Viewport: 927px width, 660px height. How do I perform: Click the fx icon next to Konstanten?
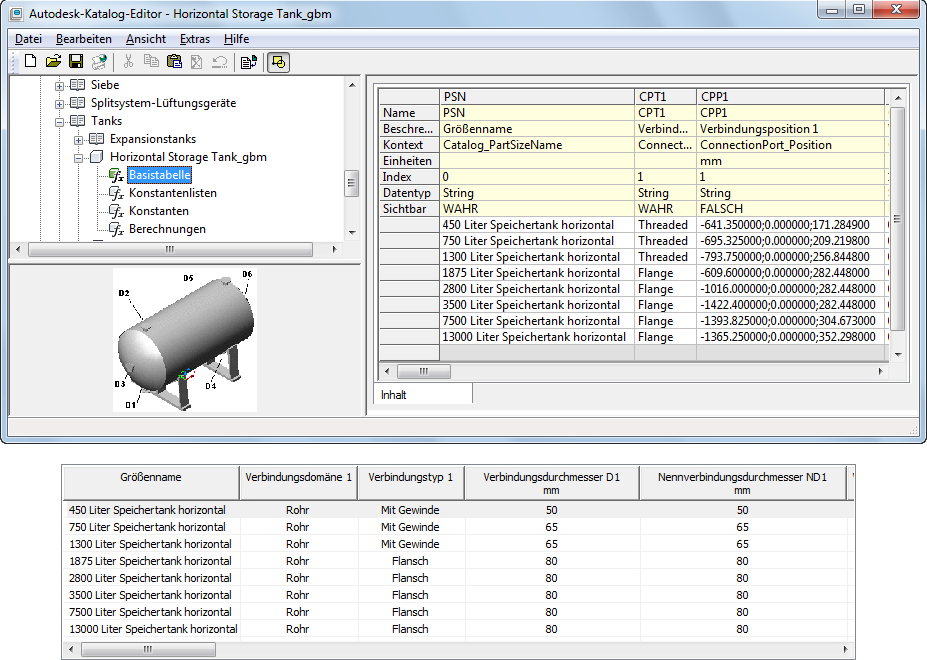(x=116, y=211)
